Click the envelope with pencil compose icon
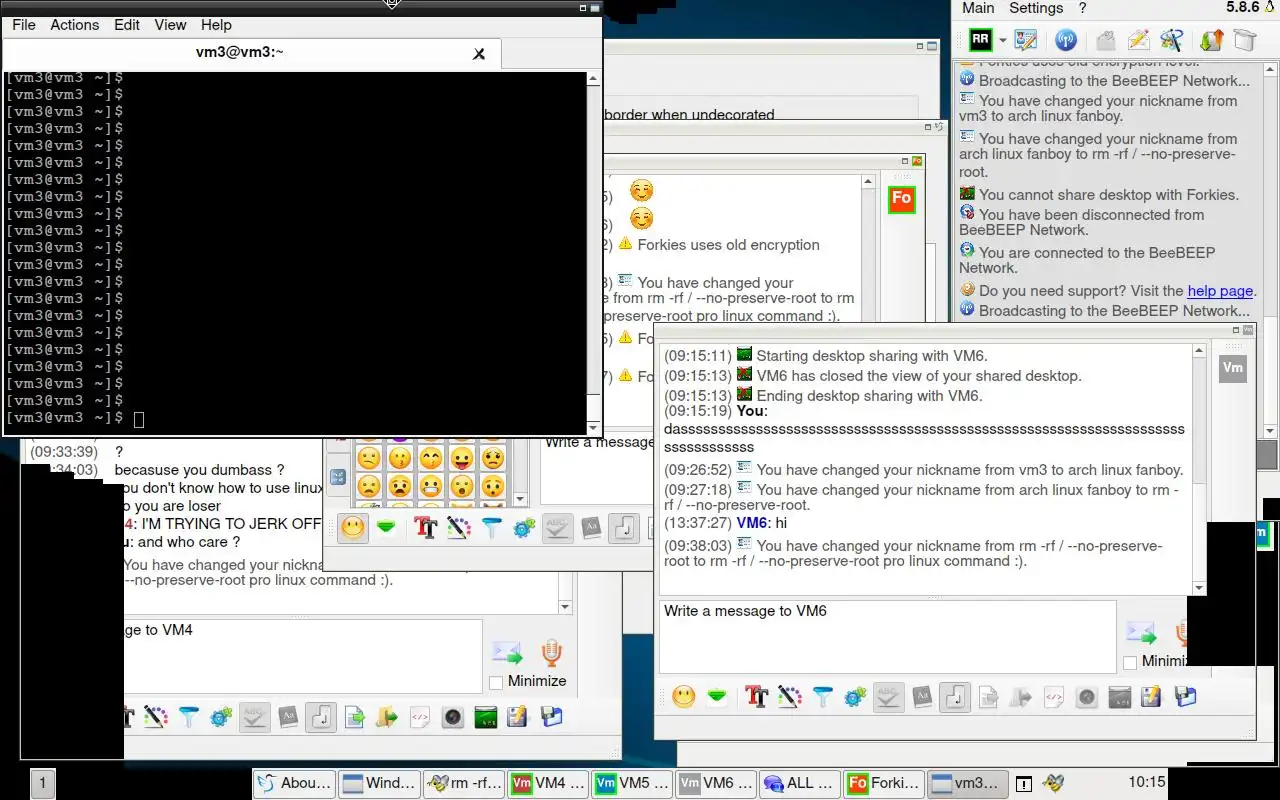Image resolution: width=1280 pixels, height=800 pixels. 1138,40
